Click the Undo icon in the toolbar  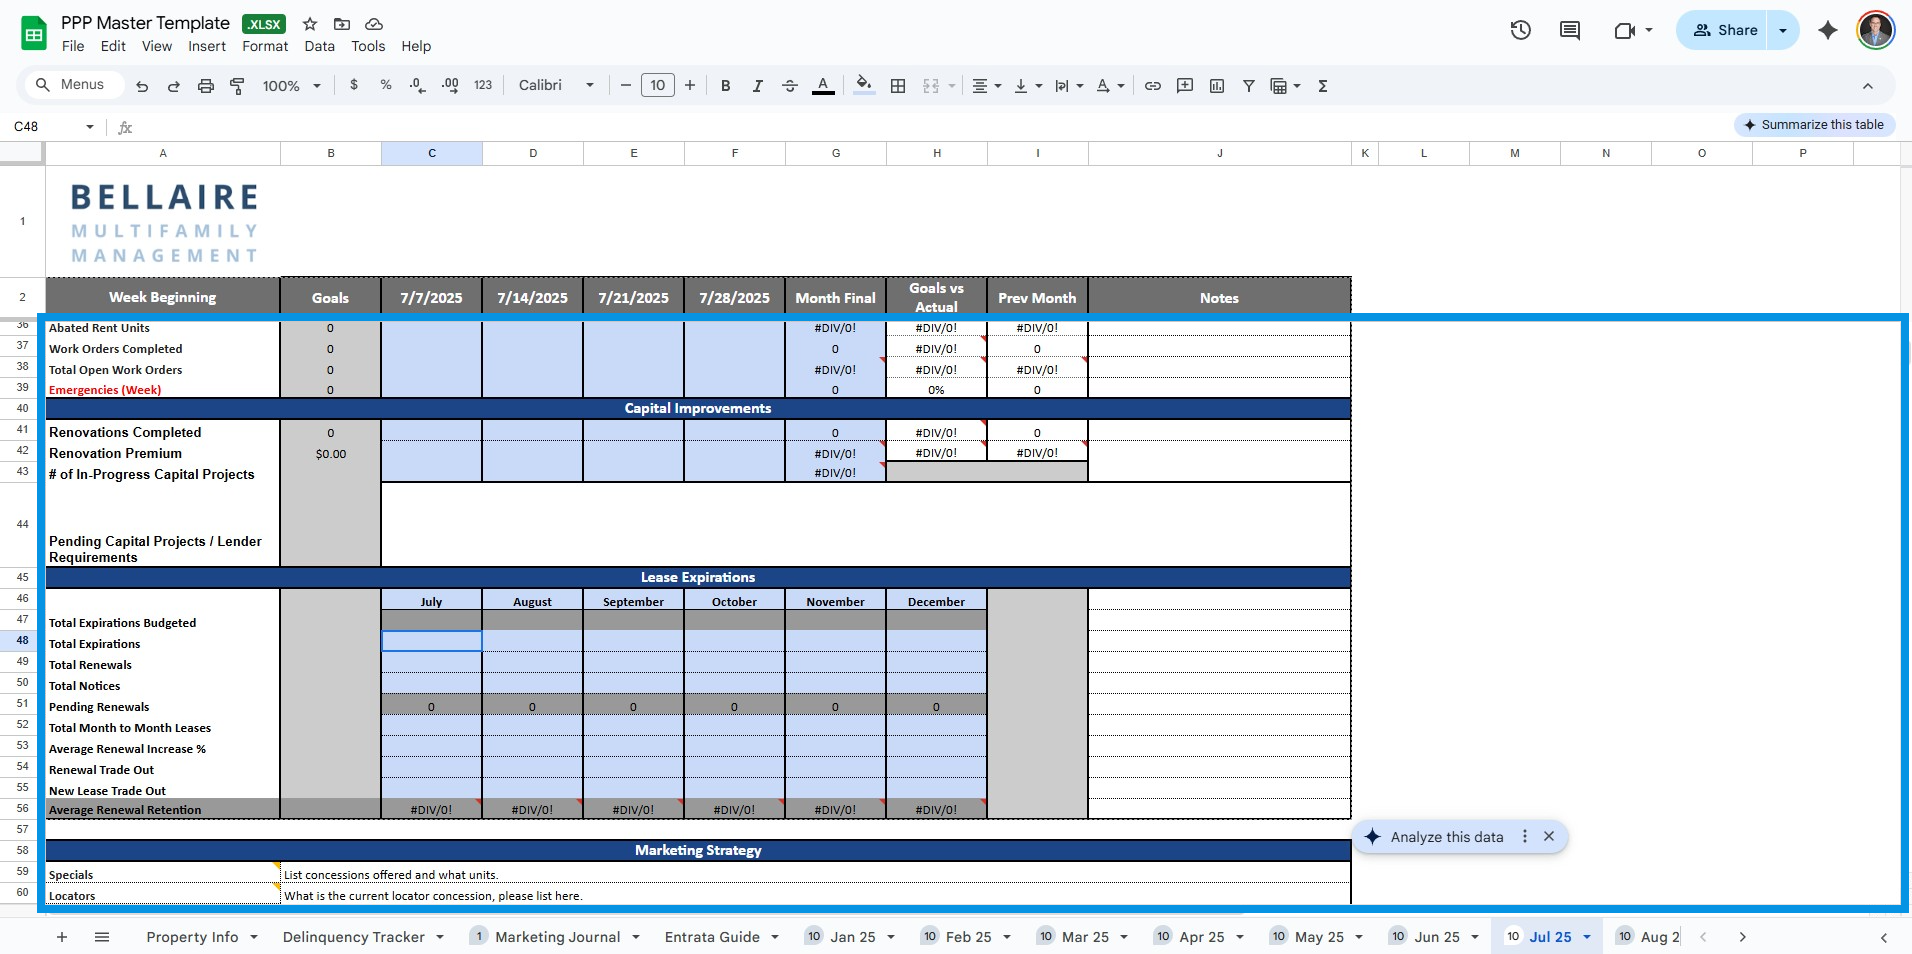pos(142,86)
